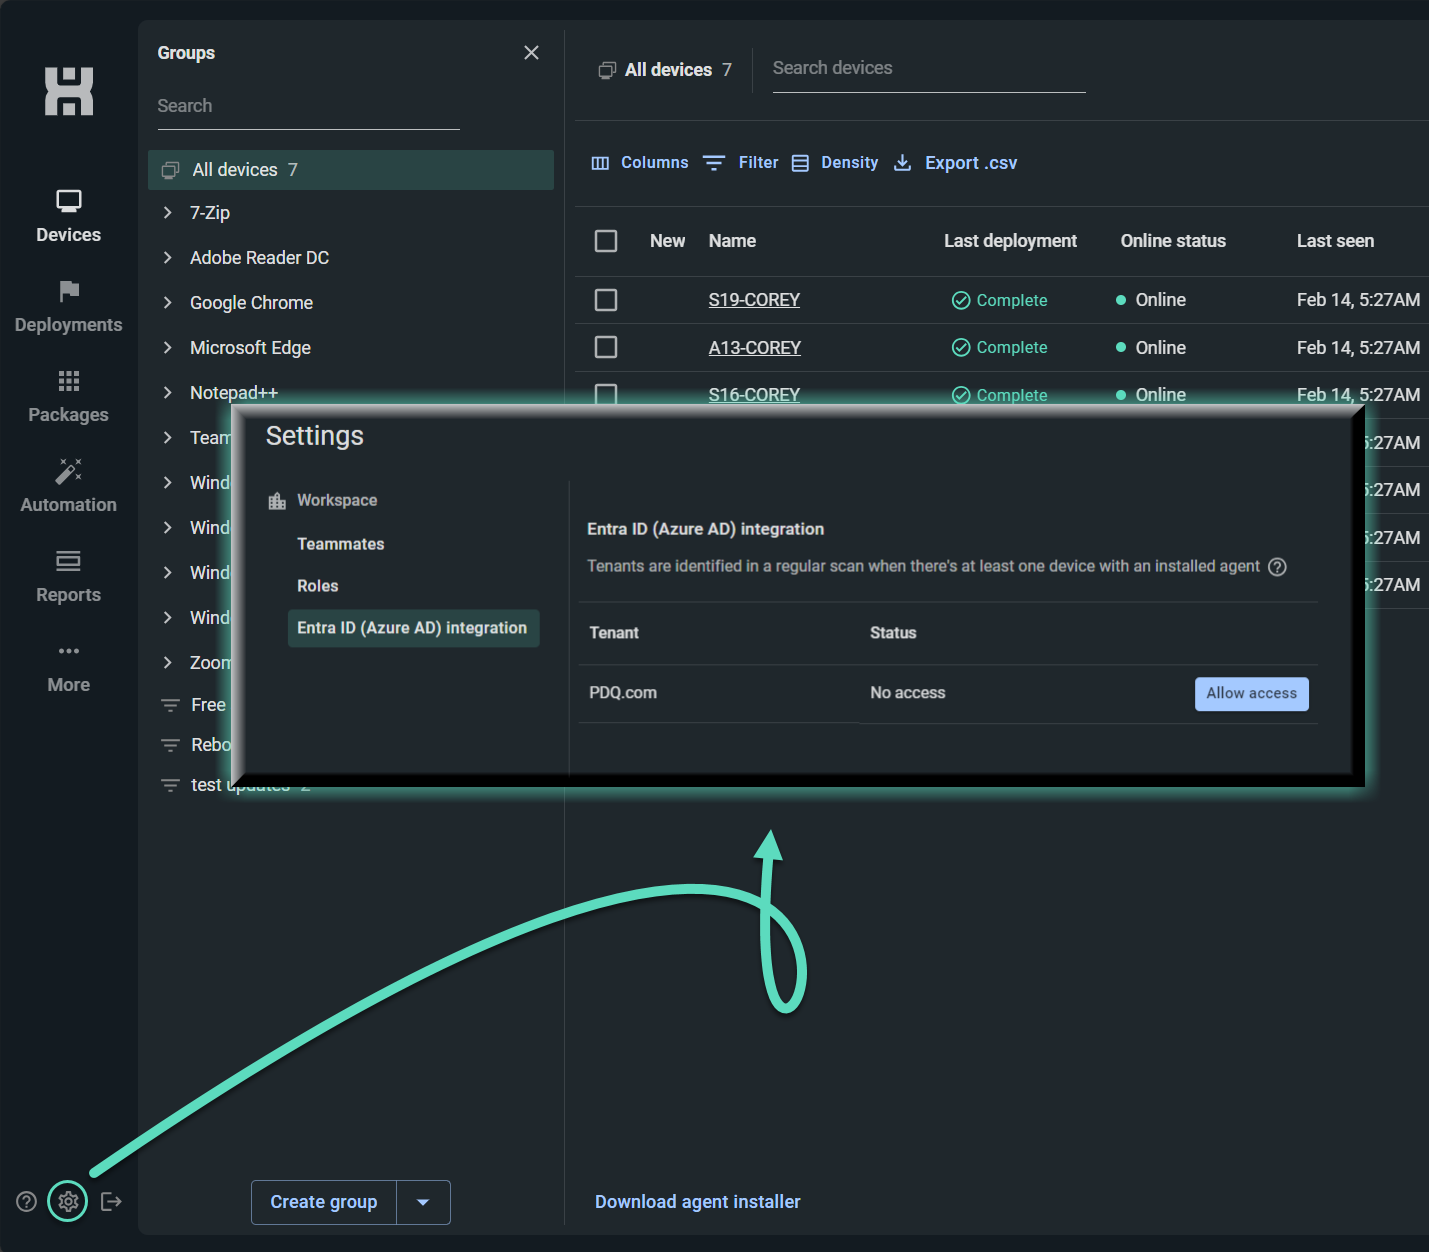Open the Create group dropdown arrow
Screen dimensions: 1429x1252
tap(423, 1202)
